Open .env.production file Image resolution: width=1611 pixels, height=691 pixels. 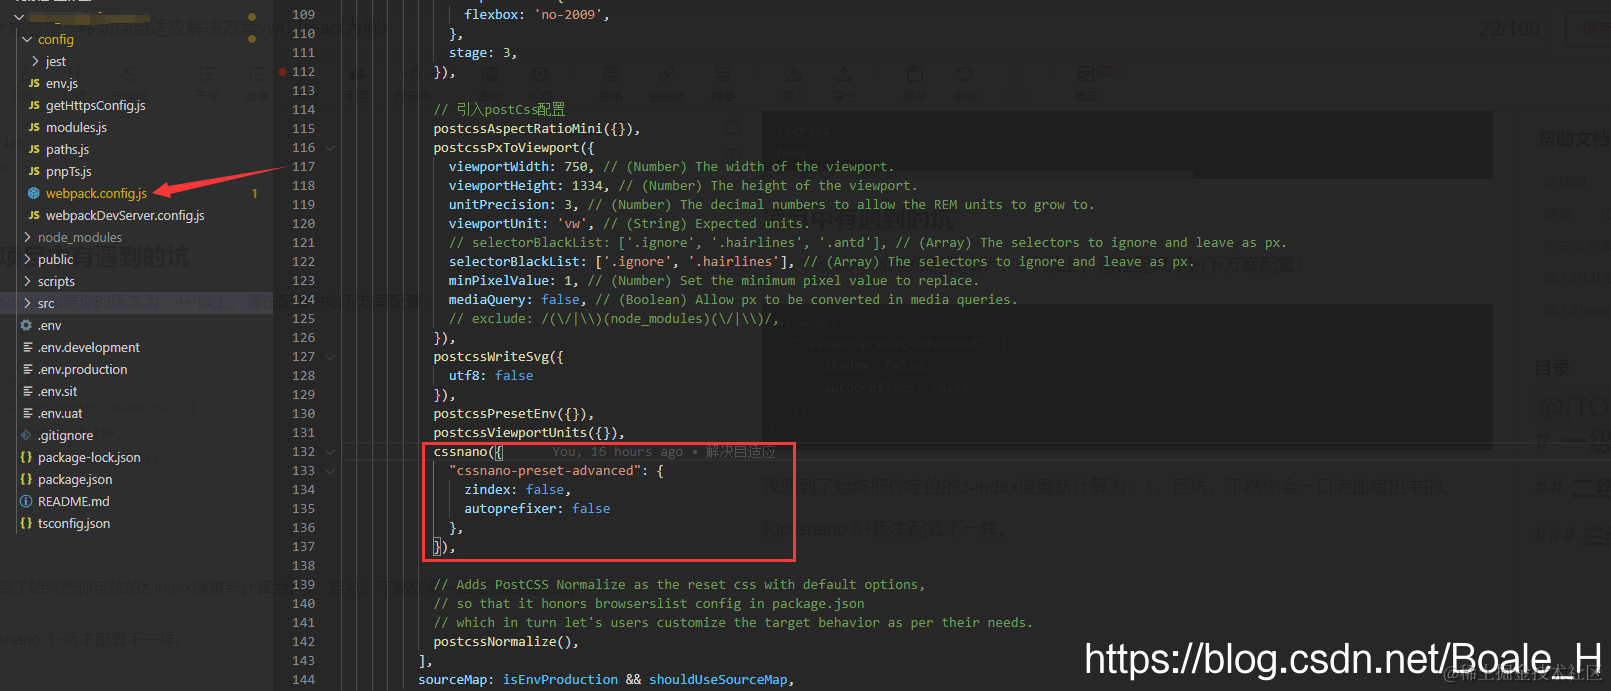(x=83, y=370)
